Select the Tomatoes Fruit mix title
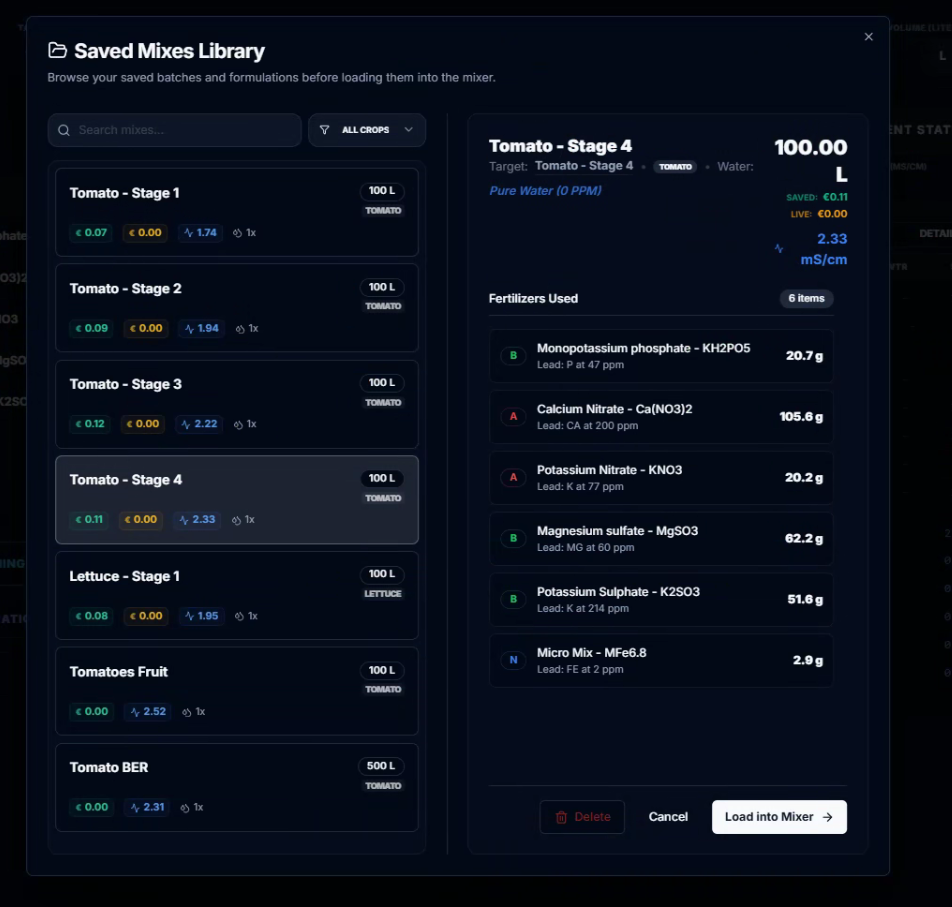This screenshot has height=907, width=952. click(x=118, y=671)
